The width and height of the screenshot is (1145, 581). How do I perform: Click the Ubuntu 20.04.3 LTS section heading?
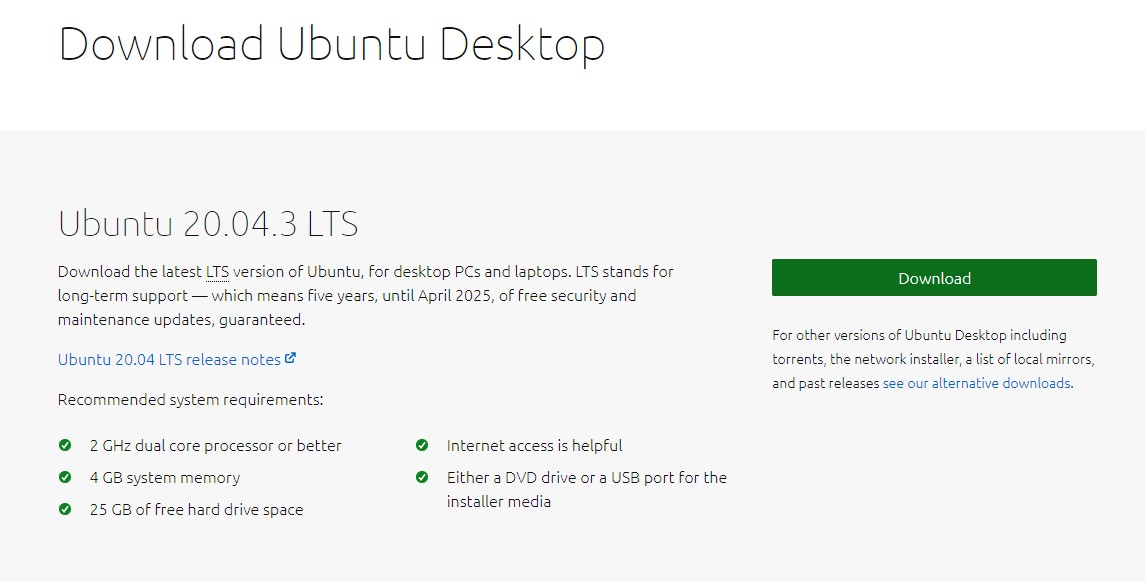(x=208, y=223)
